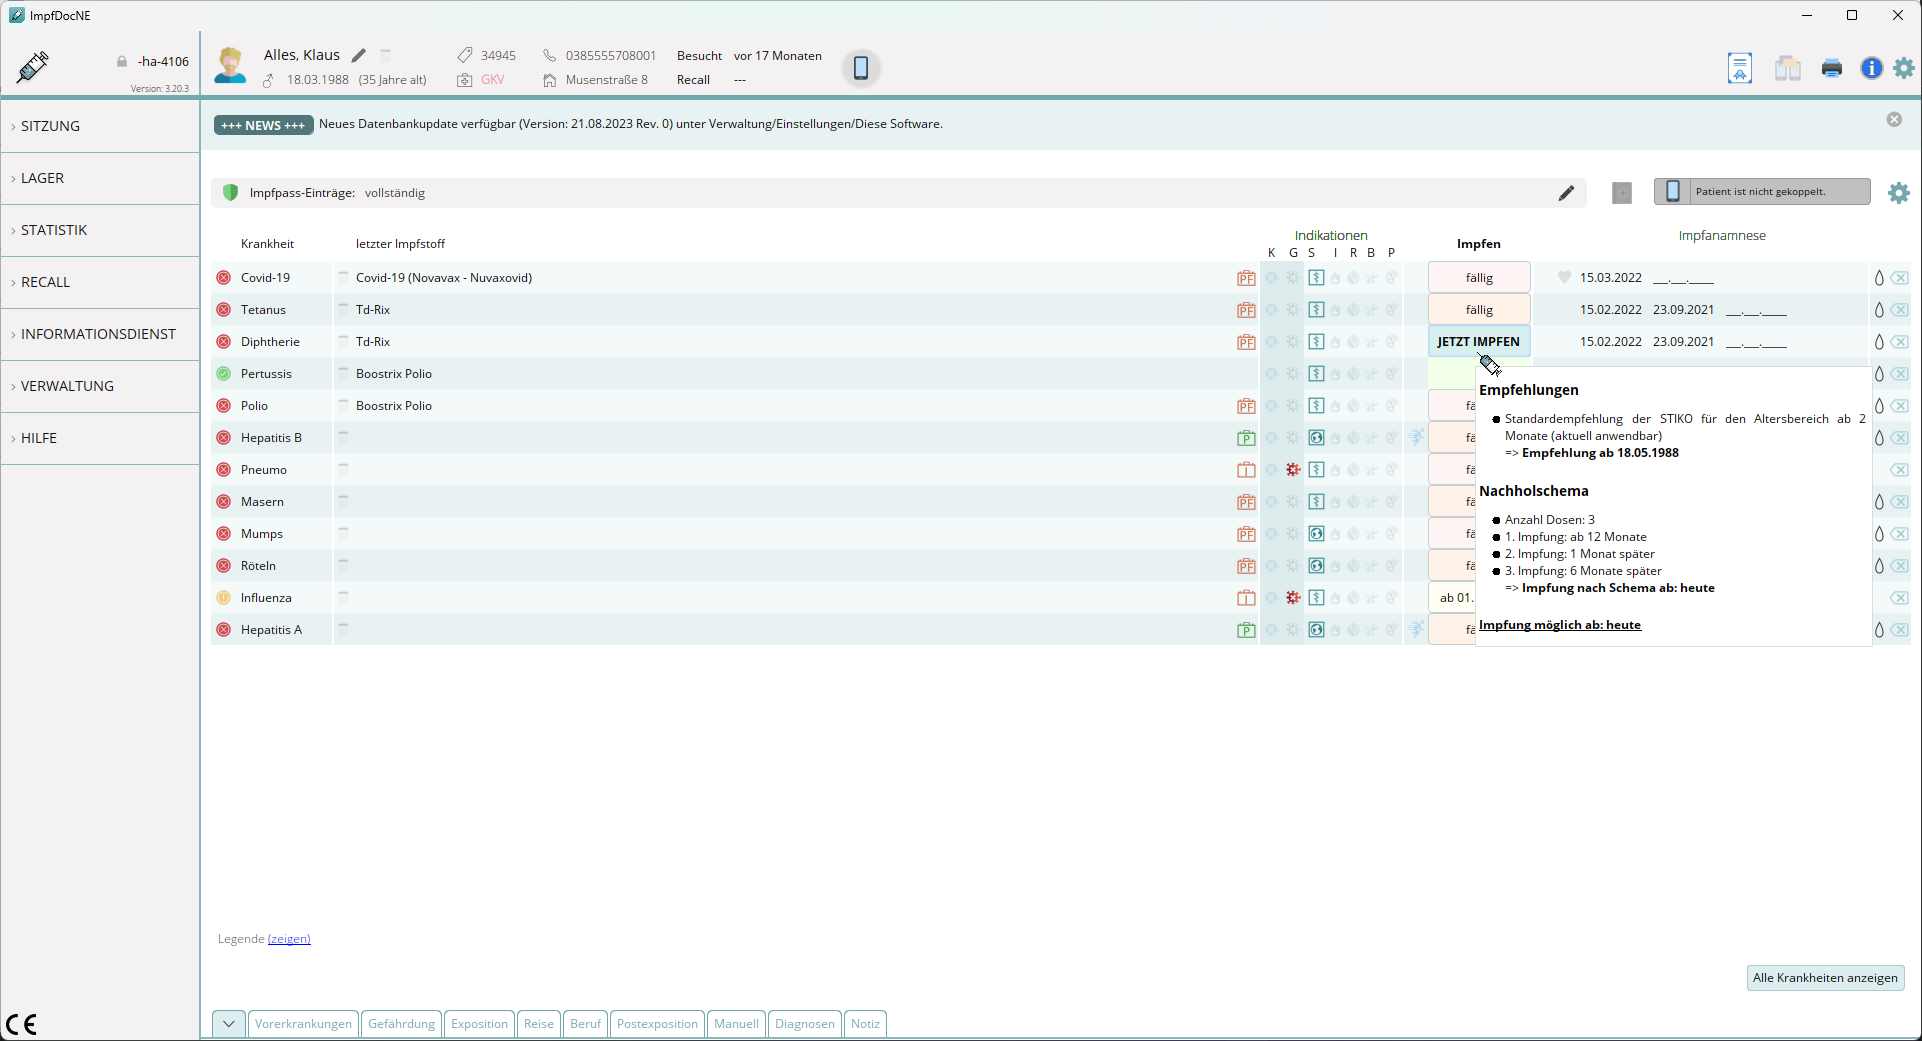Open the vaccination certificate icon in header
The image size is (1922, 1041).
[1740, 68]
